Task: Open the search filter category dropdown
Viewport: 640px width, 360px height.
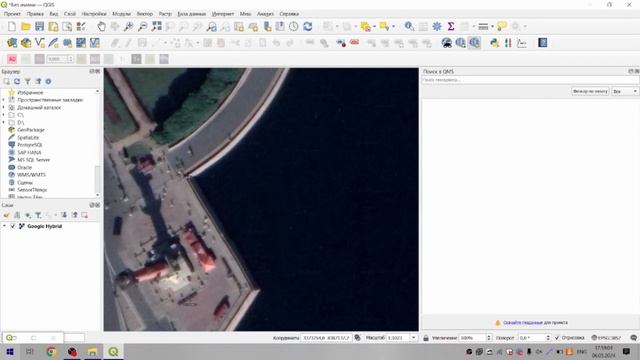Action: [x=625, y=91]
